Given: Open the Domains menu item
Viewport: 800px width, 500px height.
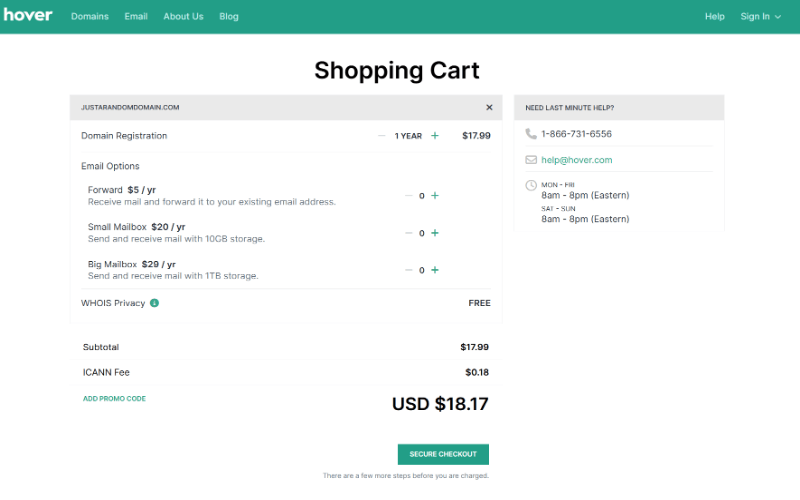Looking at the screenshot, I should coord(90,16).
